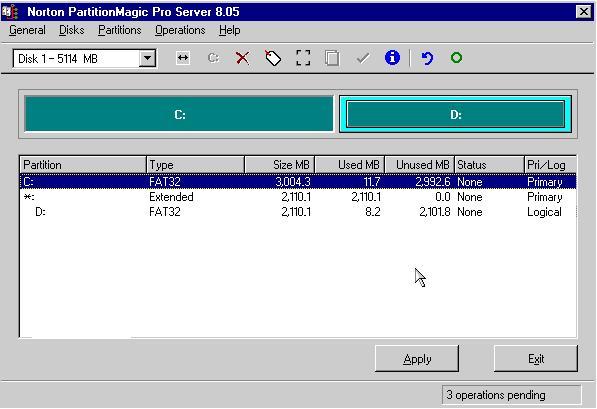Screen dimensions: 597x409
Task: Click the Check partition checkmark icon
Action: [362, 58]
